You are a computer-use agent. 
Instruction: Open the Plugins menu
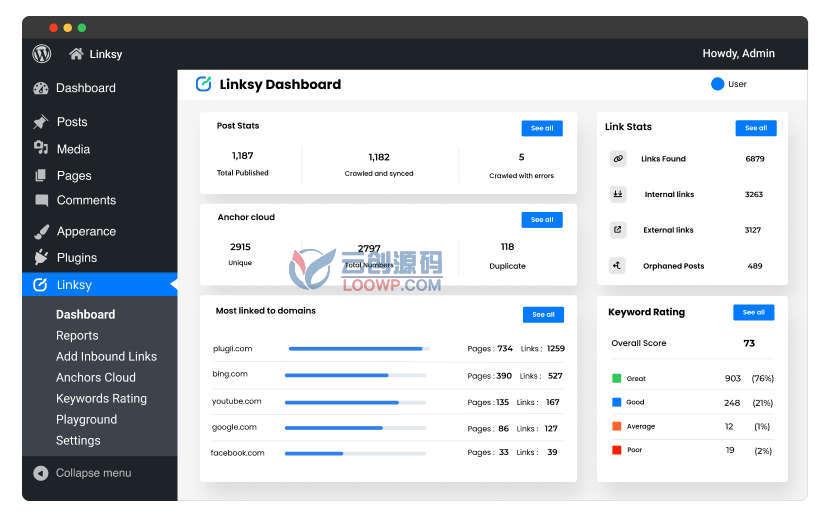click(x=77, y=258)
